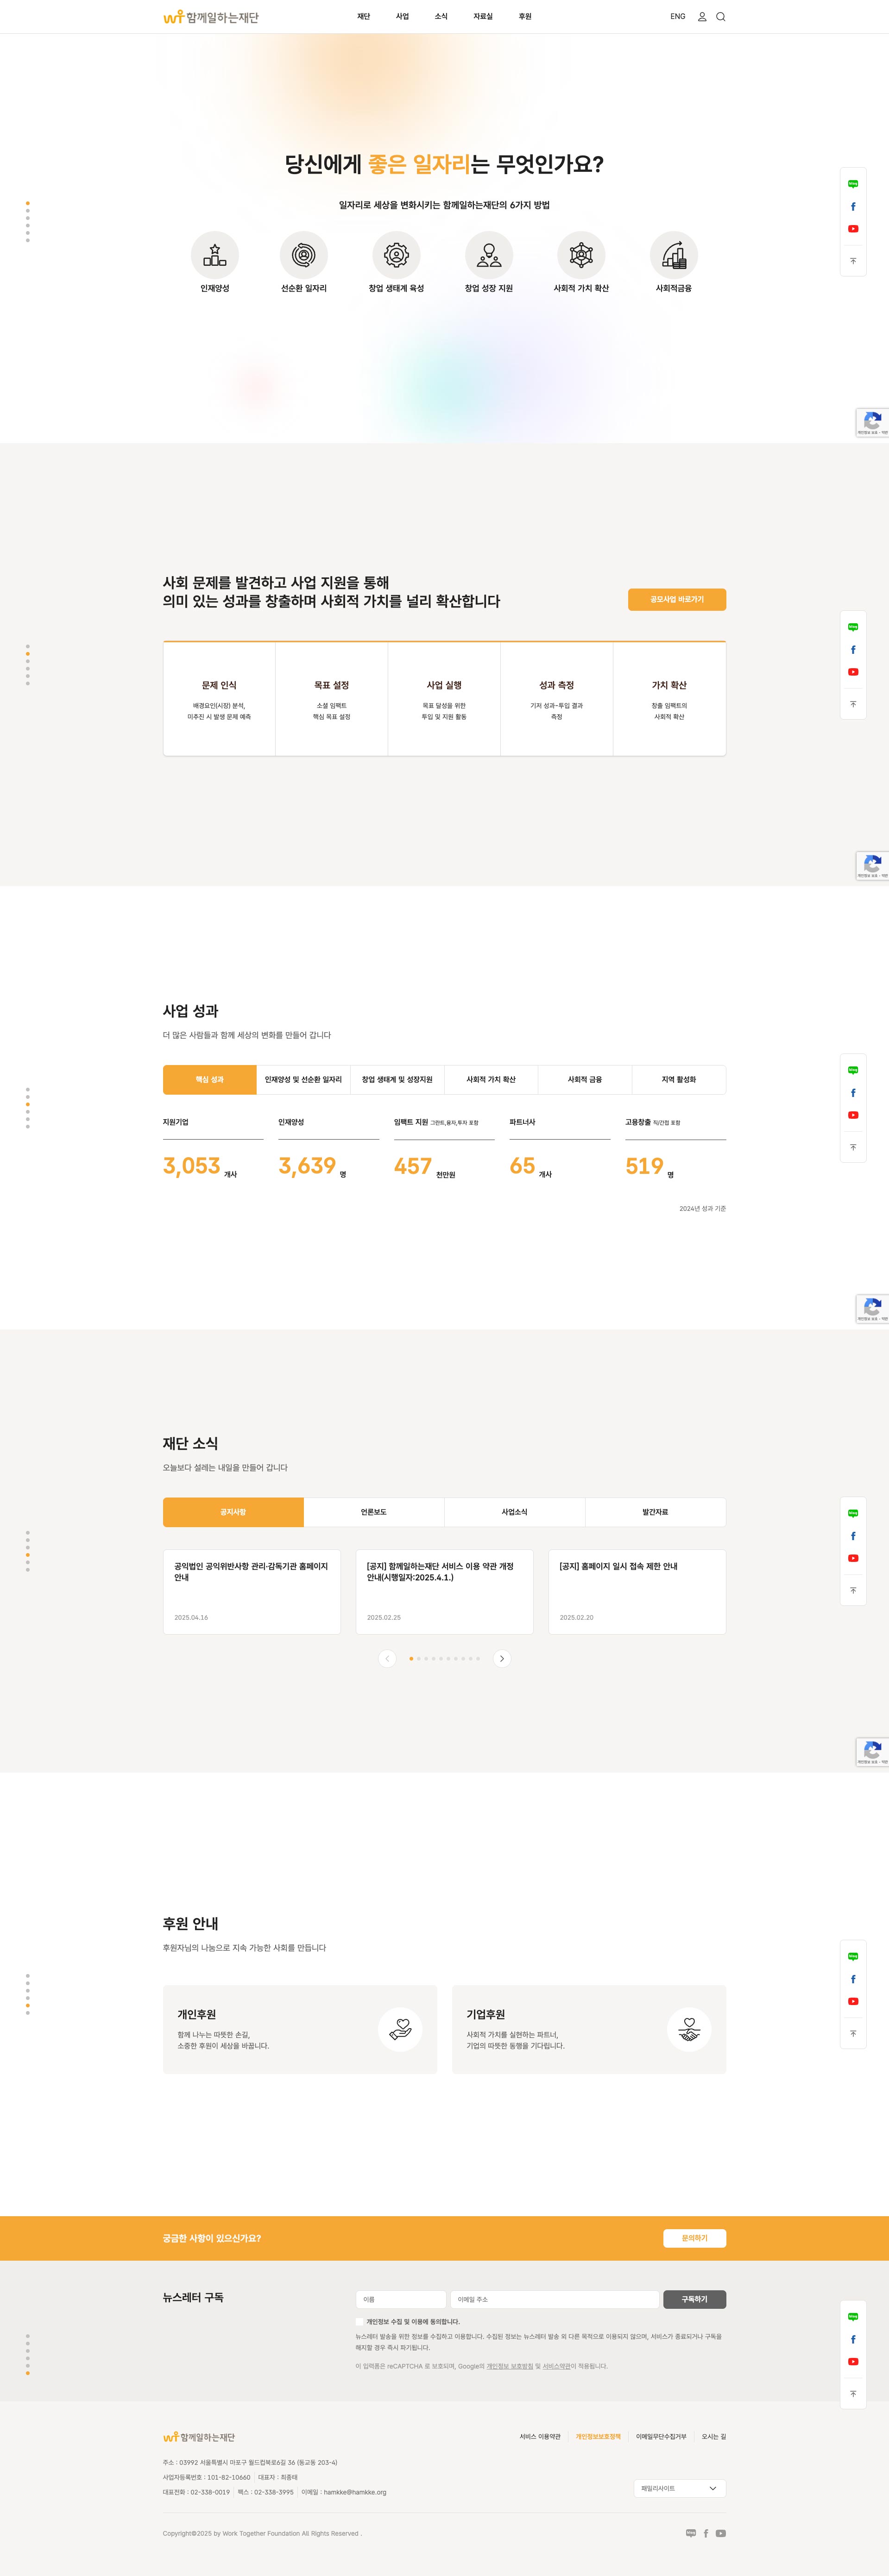
Task: Open the 개인후원 donation card
Action: (300, 2029)
